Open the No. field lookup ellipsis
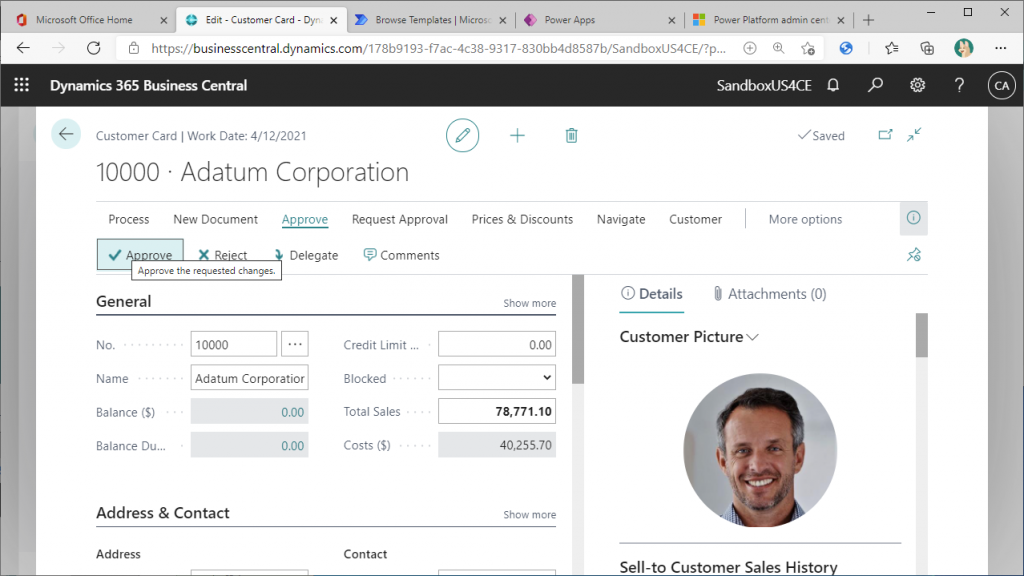Viewport: 1024px width, 576px height. point(295,344)
